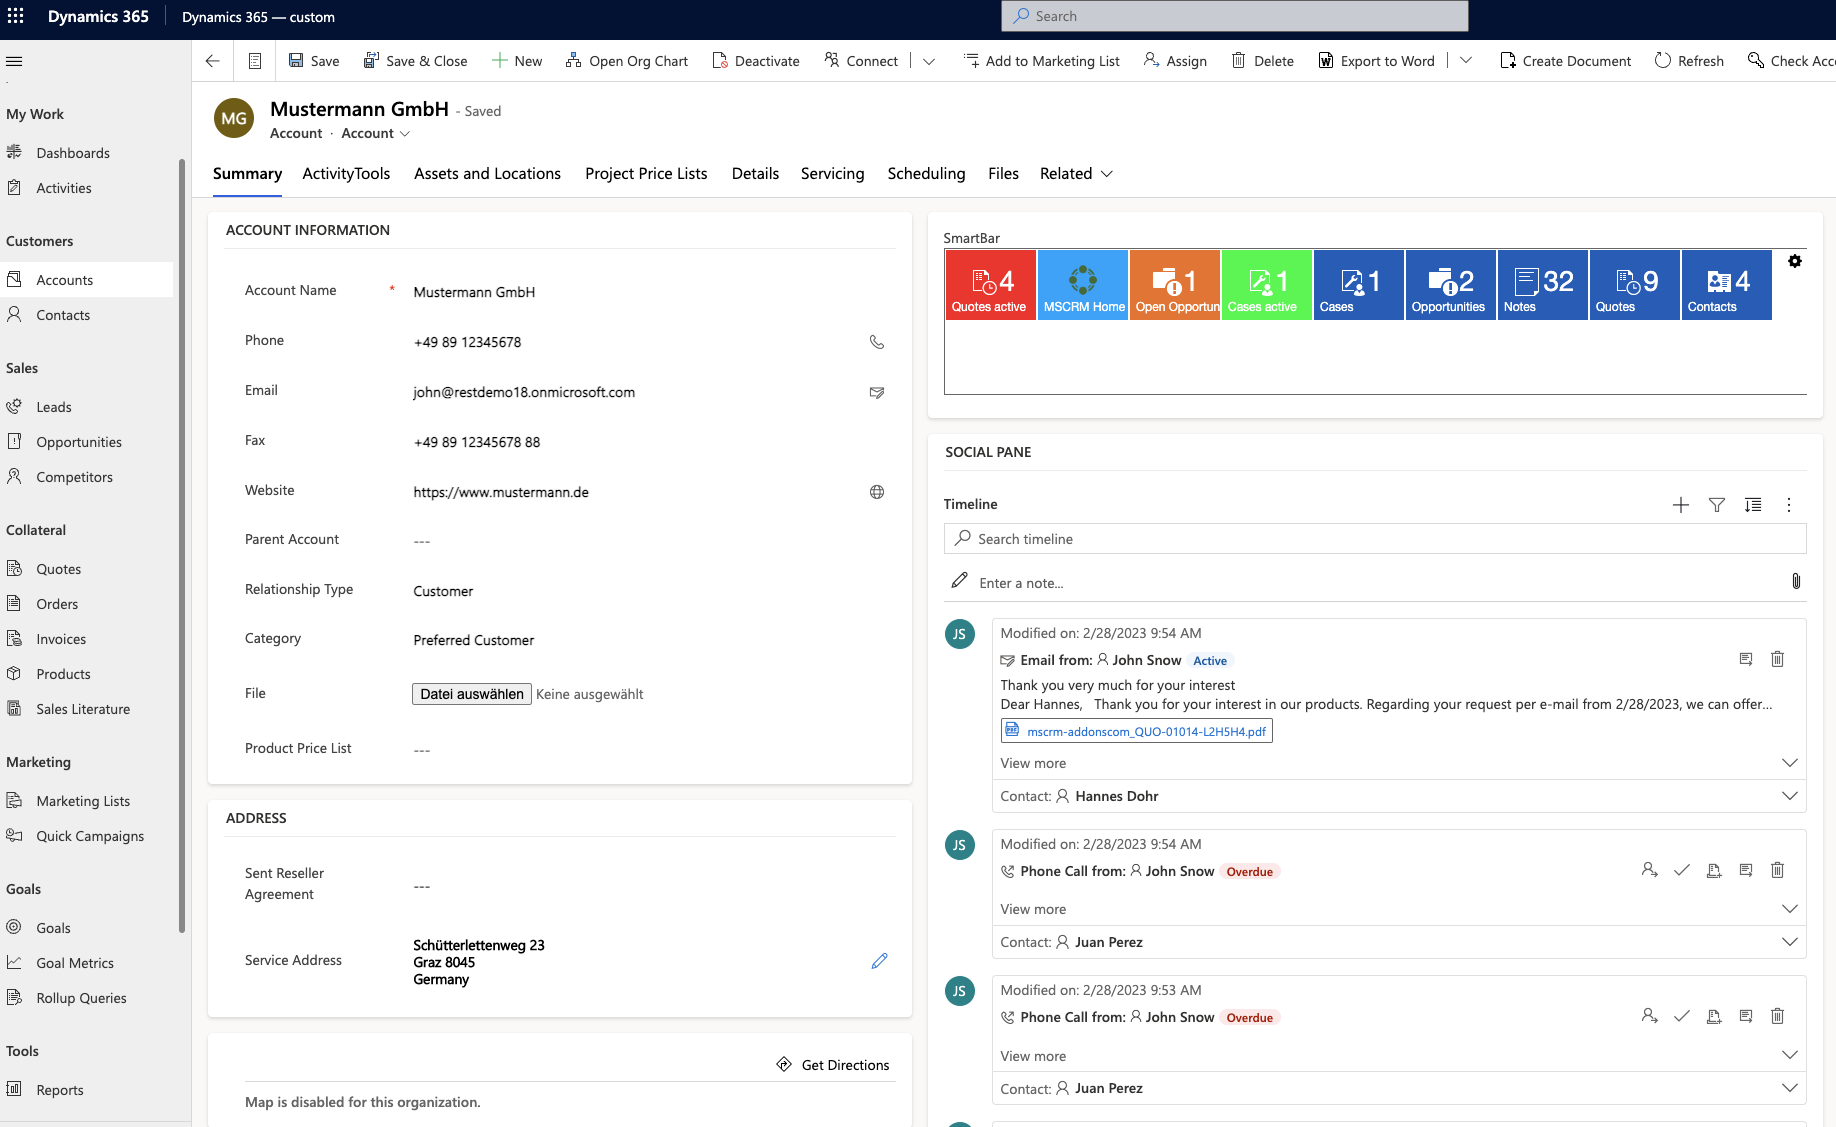
Task: Delete the 9:53 AM phone call record
Action: click(x=1777, y=1016)
